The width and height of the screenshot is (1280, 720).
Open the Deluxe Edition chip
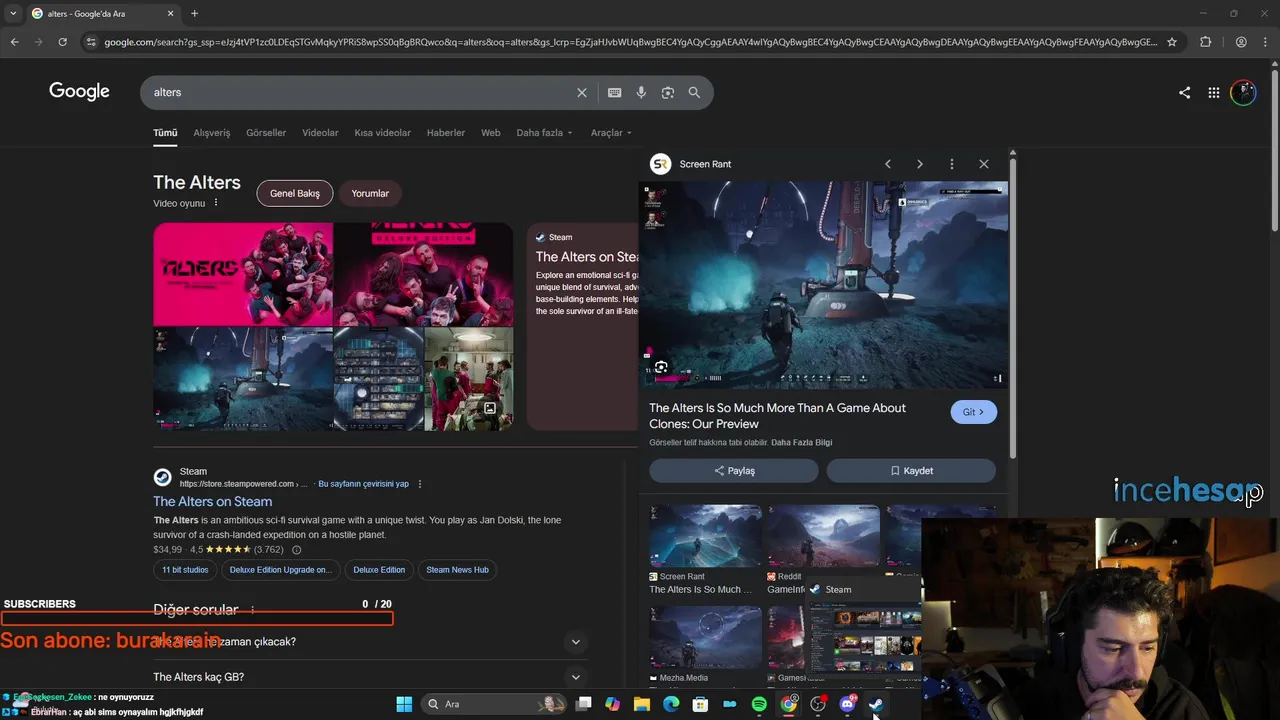tap(379, 570)
